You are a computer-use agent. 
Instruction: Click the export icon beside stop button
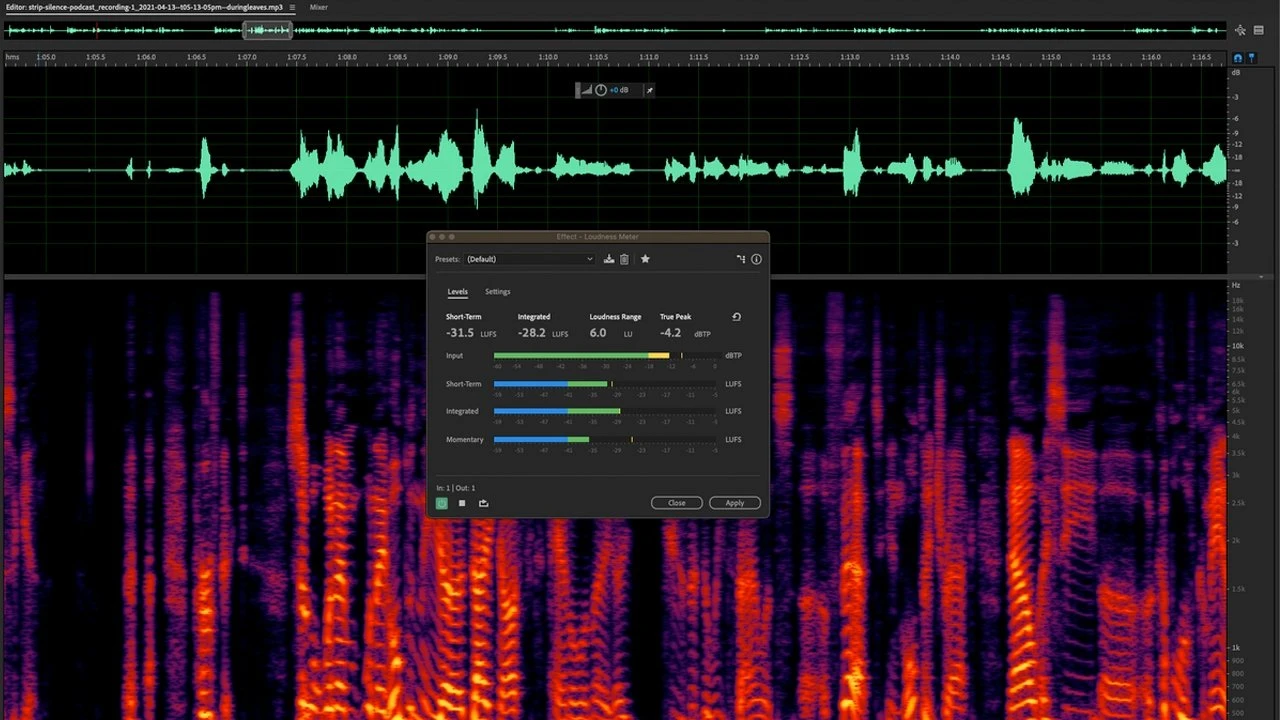tap(483, 503)
